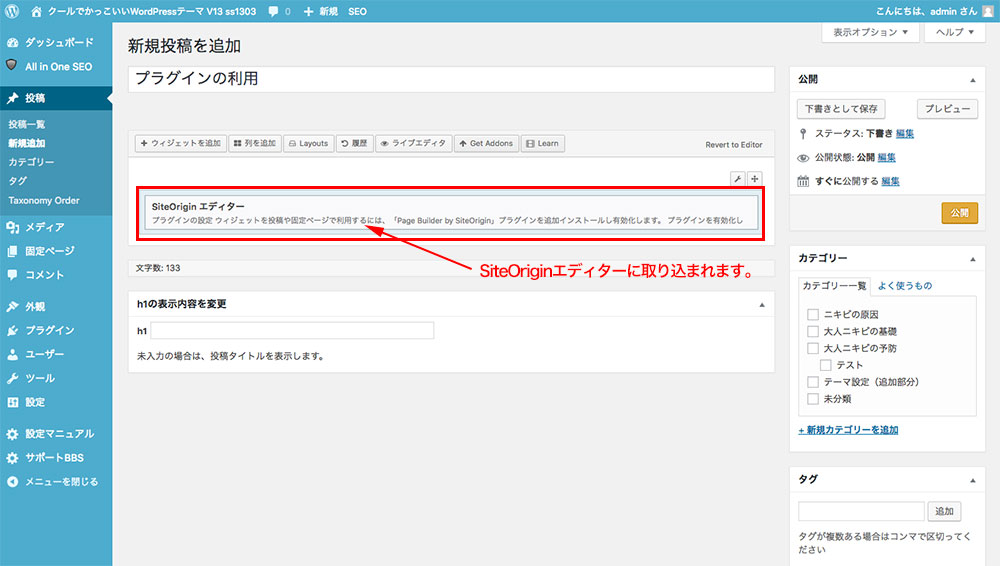Open SEO admin bar menu
The image size is (1000, 566).
pyautogui.click(x=357, y=11)
